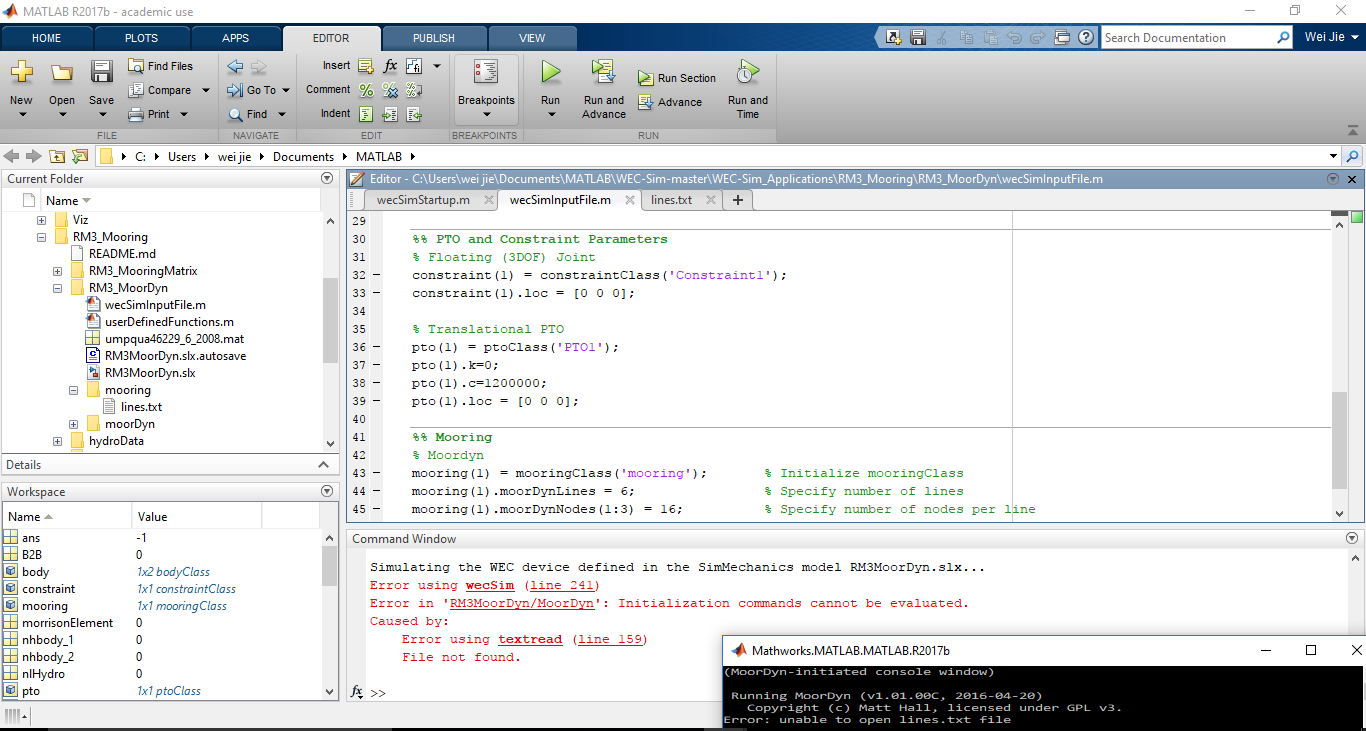This screenshot has width=1366, height=731.
Task: Select README.md in Current Folder
Action: click(x=122, y=254)
